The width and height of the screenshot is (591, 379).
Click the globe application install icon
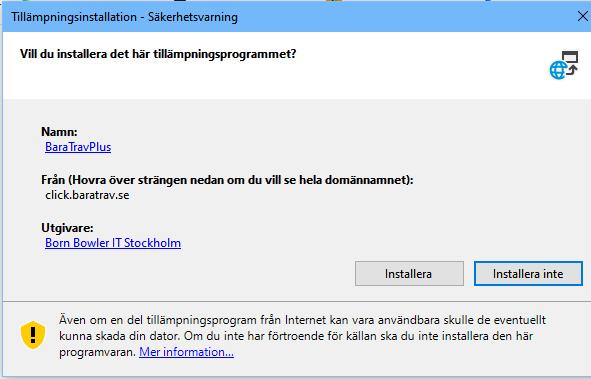point(563,65)
